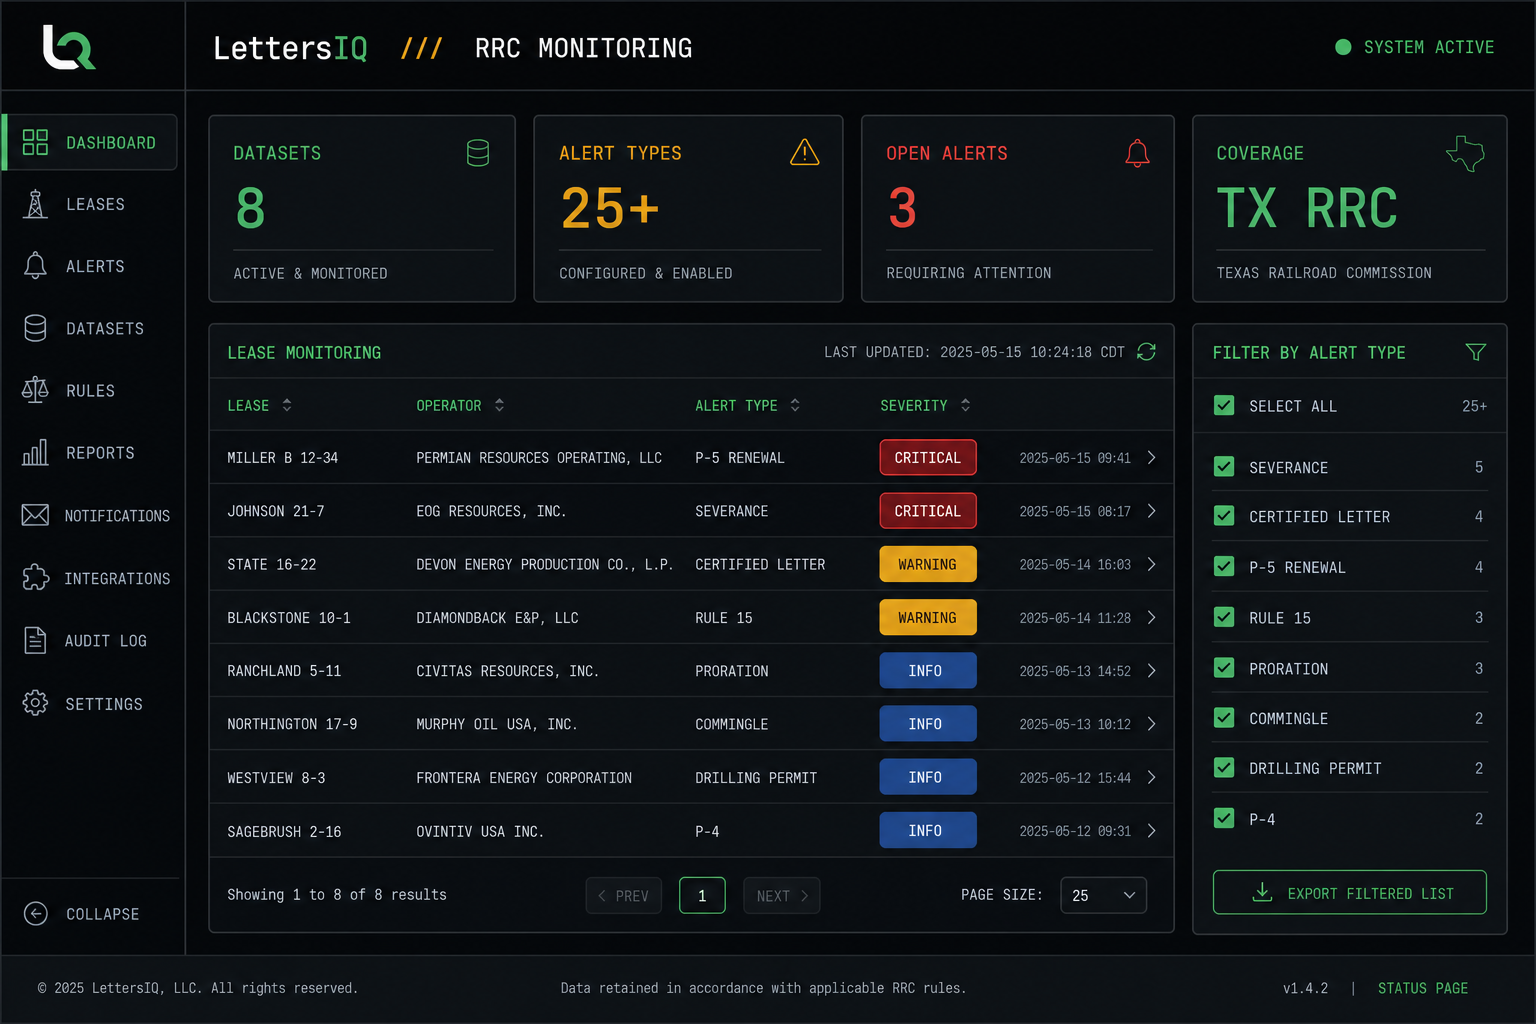This screenshot has height=1024, width=1536.
Task: Click Export Filtered List button
Action: 1349,892
